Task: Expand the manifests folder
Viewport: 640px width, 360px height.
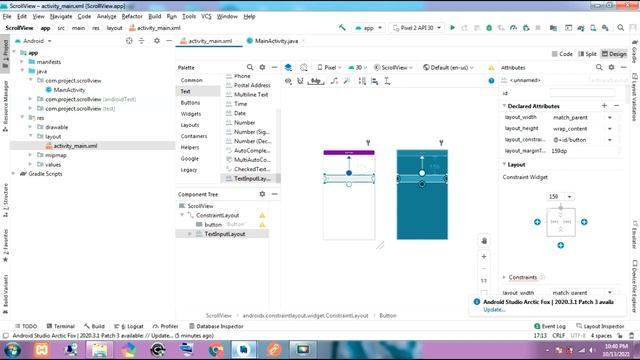Action: 22,62
